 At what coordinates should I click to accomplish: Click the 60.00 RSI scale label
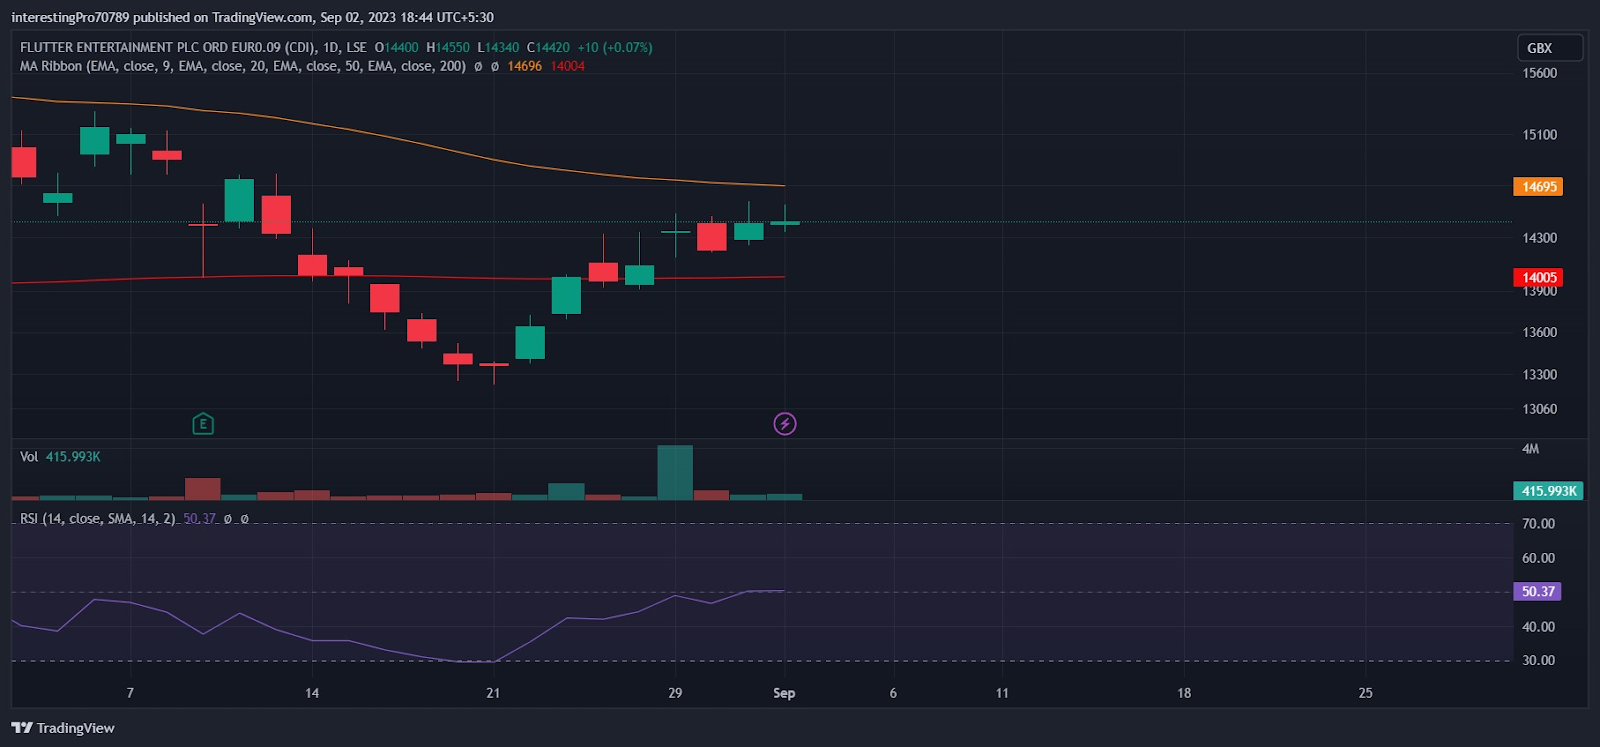click(x=1538, y=558)
